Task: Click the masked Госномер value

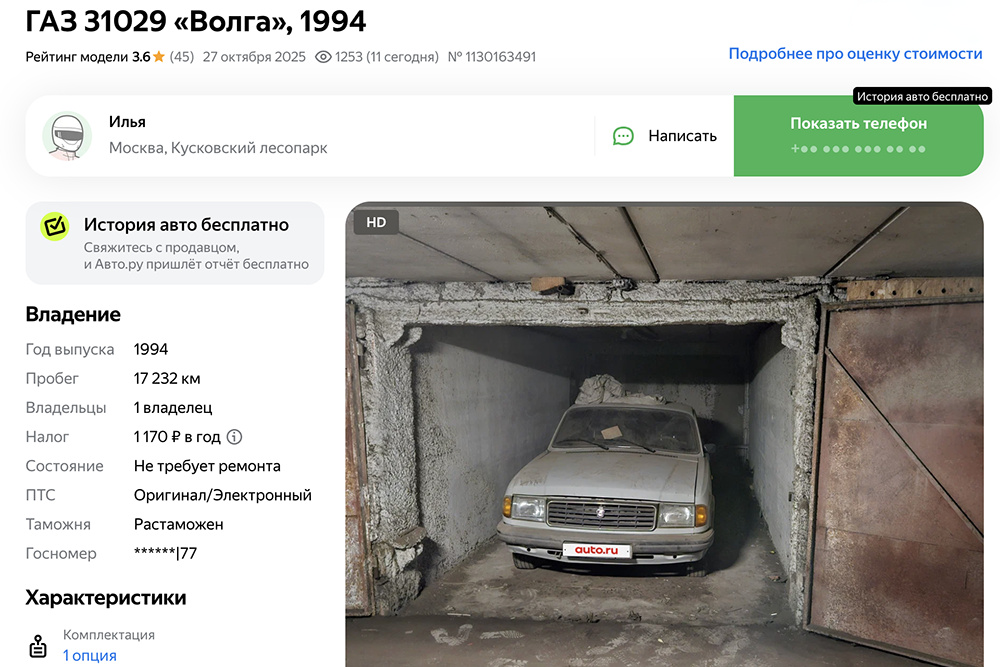Action: 165,553
